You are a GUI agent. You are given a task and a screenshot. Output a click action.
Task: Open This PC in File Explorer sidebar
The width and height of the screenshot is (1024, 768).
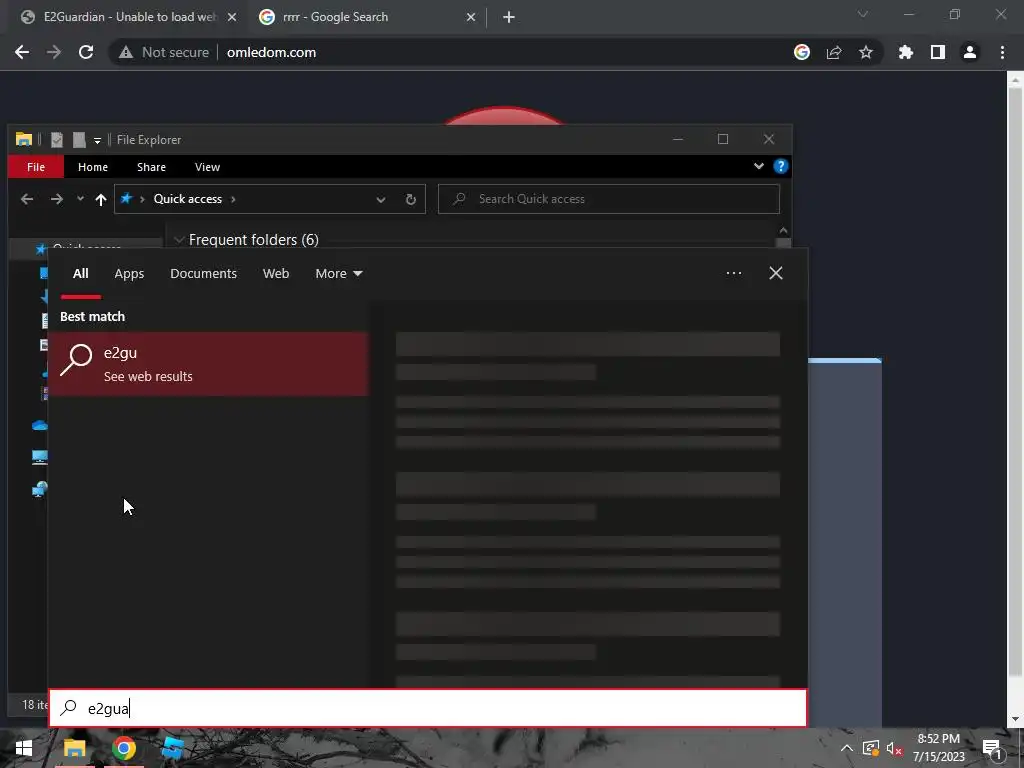(x=39, y=457)
